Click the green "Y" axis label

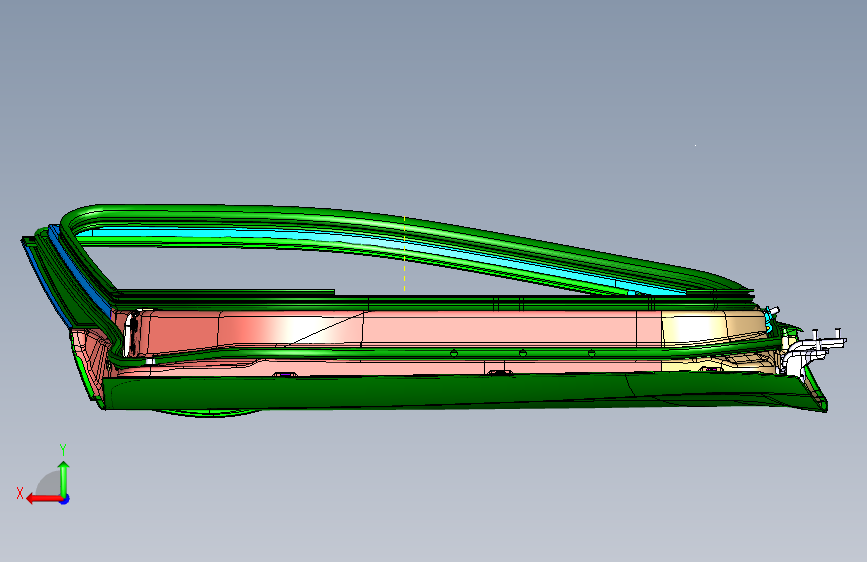pyautogui.click(x=63, y=450)
